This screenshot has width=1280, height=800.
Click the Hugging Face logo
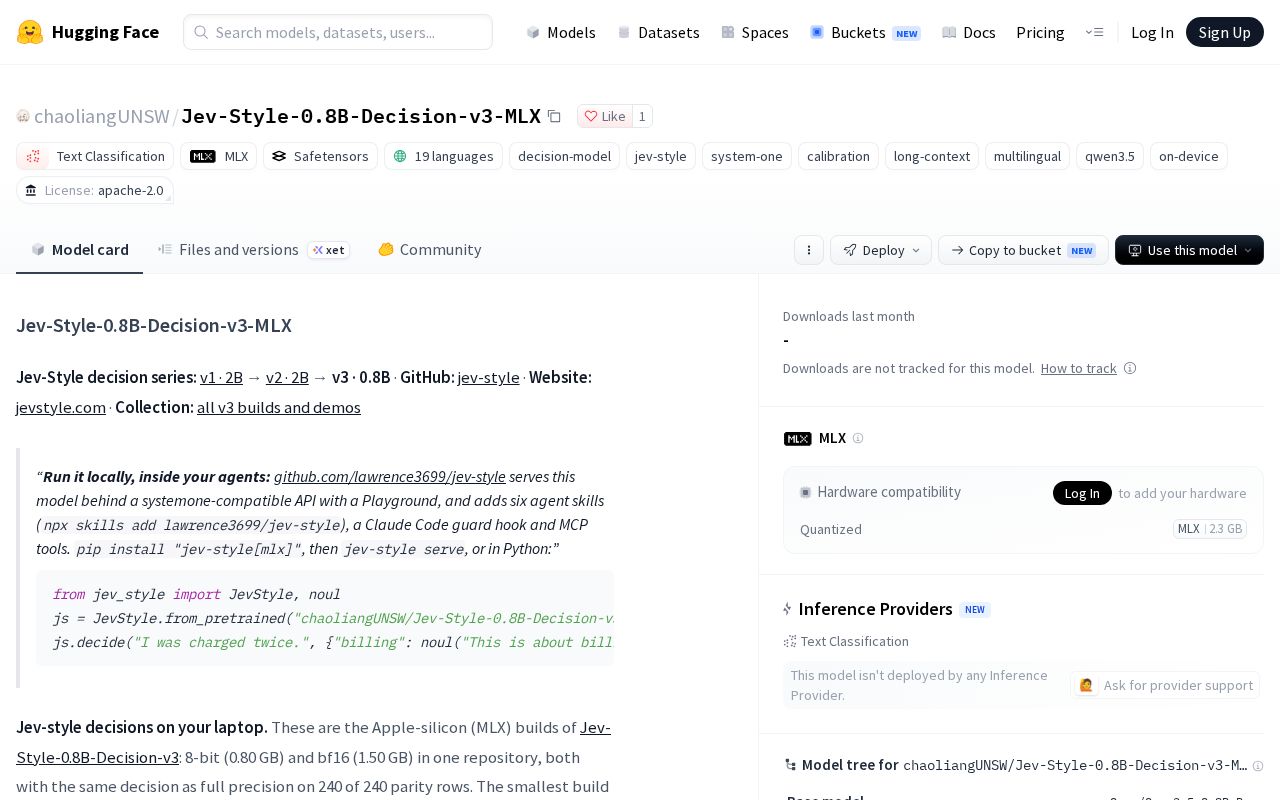click(88, 32)
